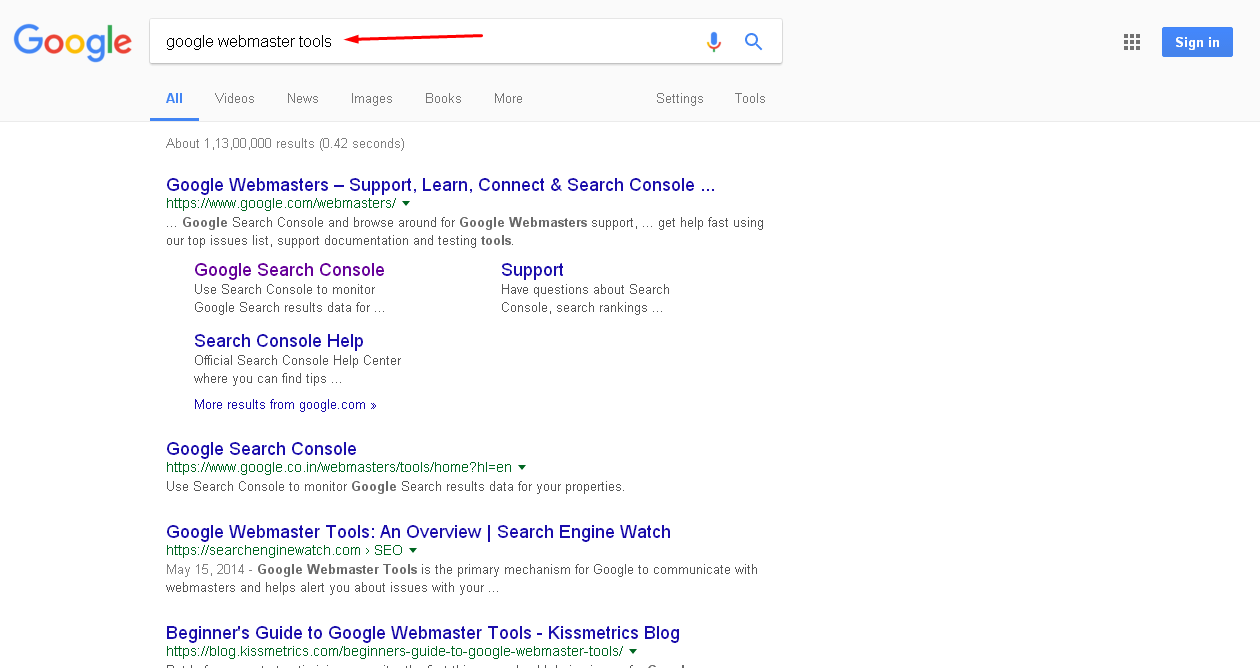Viewport: 1260px width, 668px height.
Task: Open the Google apps grid
Action: click(x=1132, y=42)
